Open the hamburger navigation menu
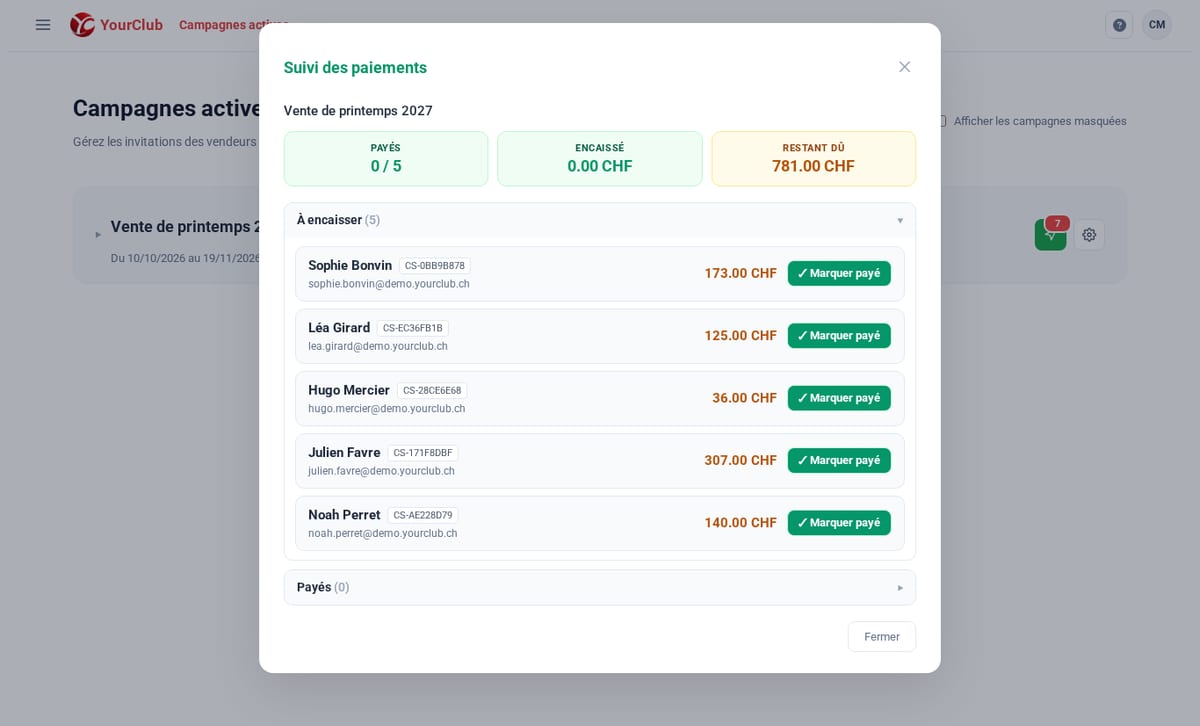The image size is (1200, 726). (43, 25)
